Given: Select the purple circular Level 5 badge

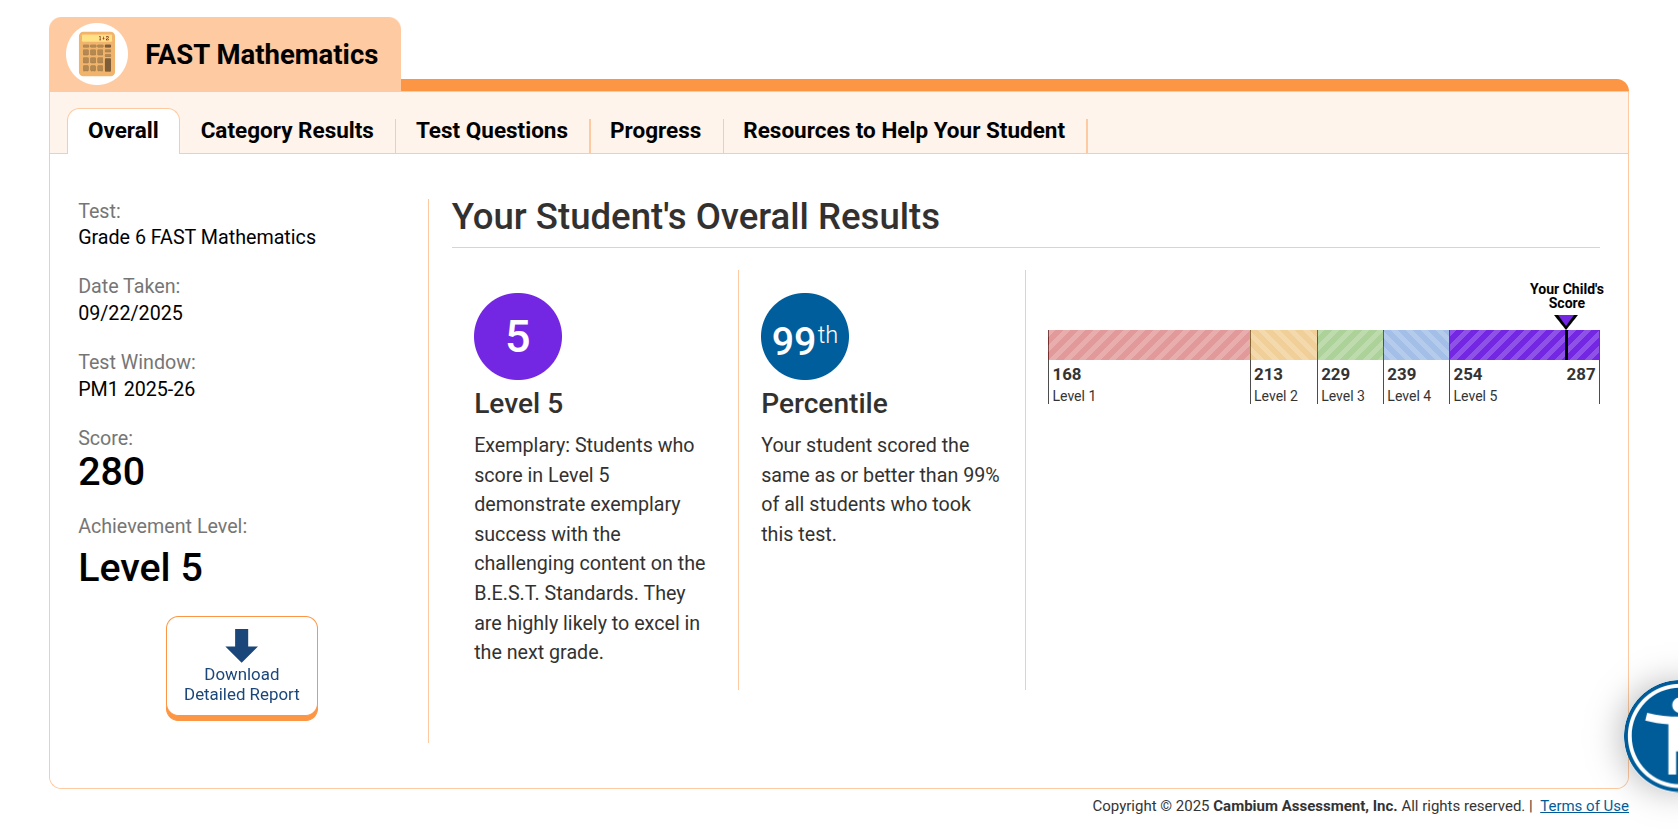Looking at the screenshot, I should pos(517,336).
